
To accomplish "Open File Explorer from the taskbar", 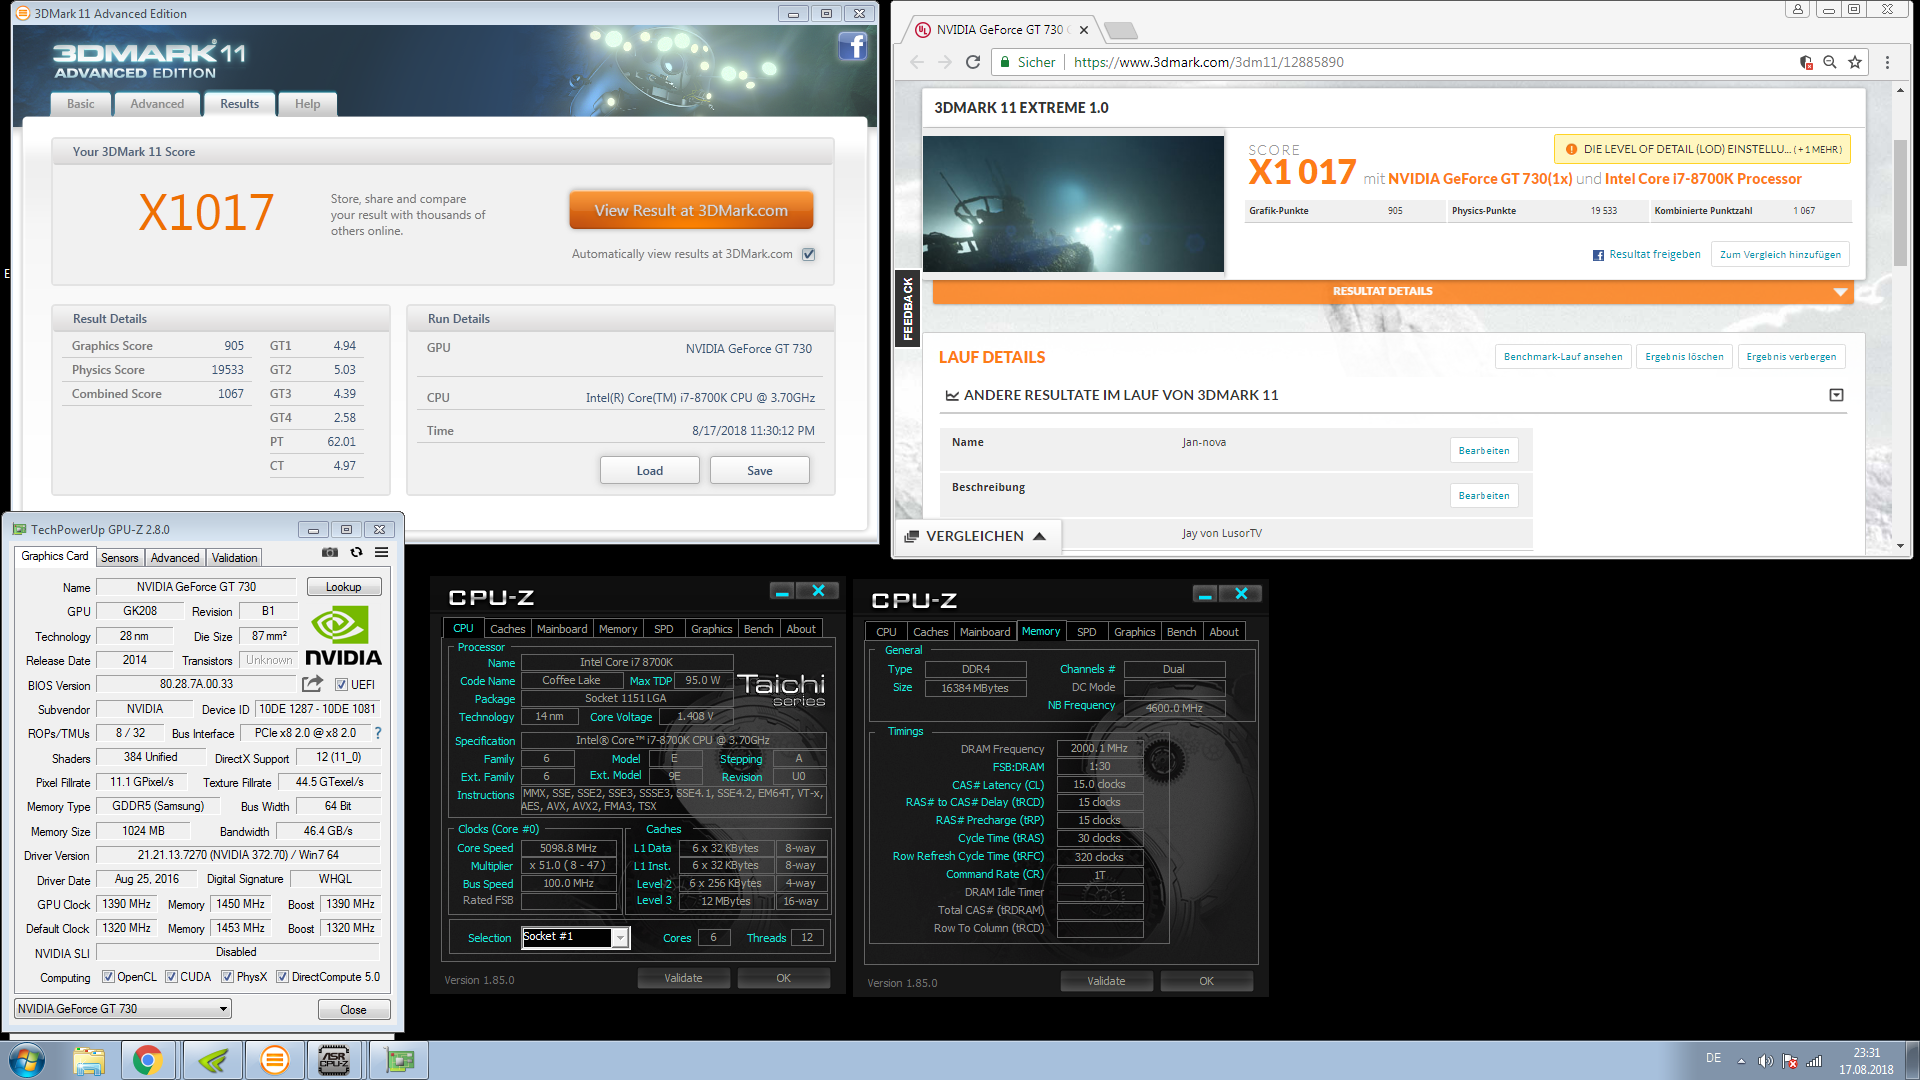I will click(x=89, y=1060).
